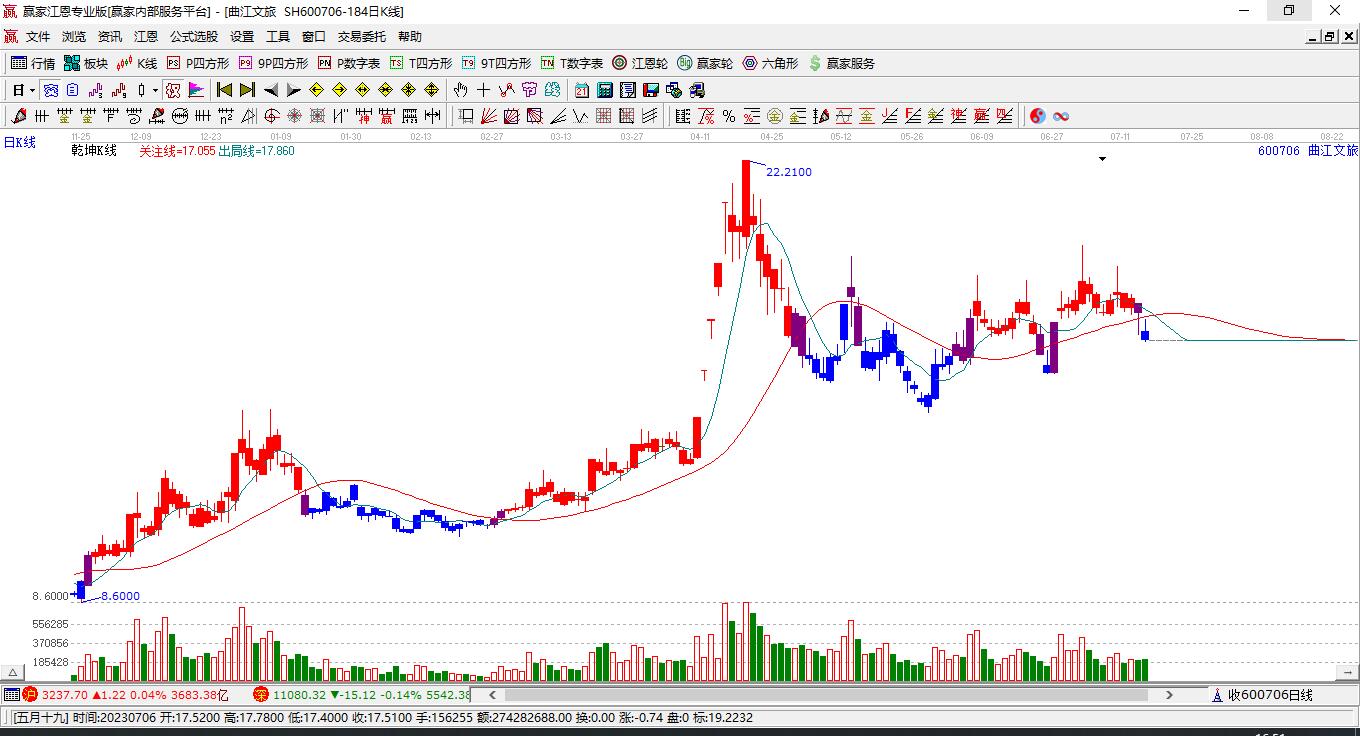The width and height of the screenshot is (1360, 736).
Task: Open the 行情 quotes view
Action: 33,63
